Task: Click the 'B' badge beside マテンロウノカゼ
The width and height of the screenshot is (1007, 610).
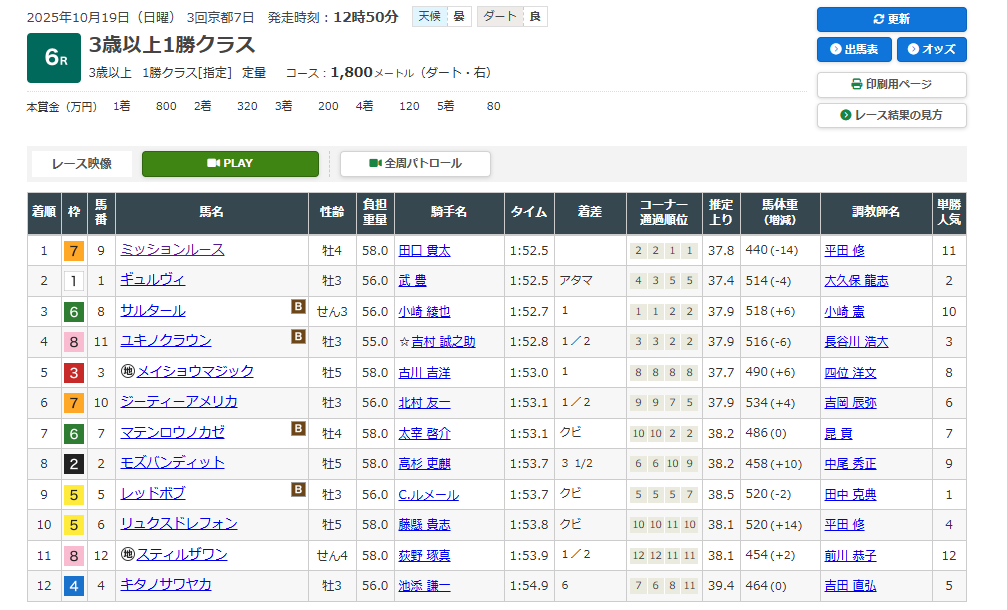Action: tap(298, 429)
